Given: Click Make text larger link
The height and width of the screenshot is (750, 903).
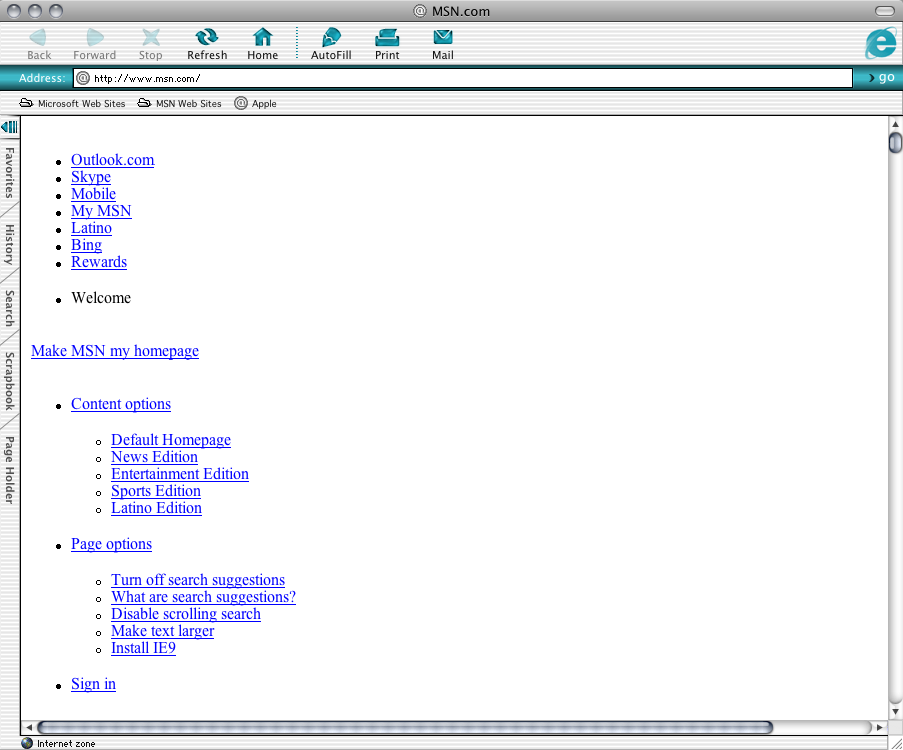Looking at the screenshot, I should click(162, 631).
